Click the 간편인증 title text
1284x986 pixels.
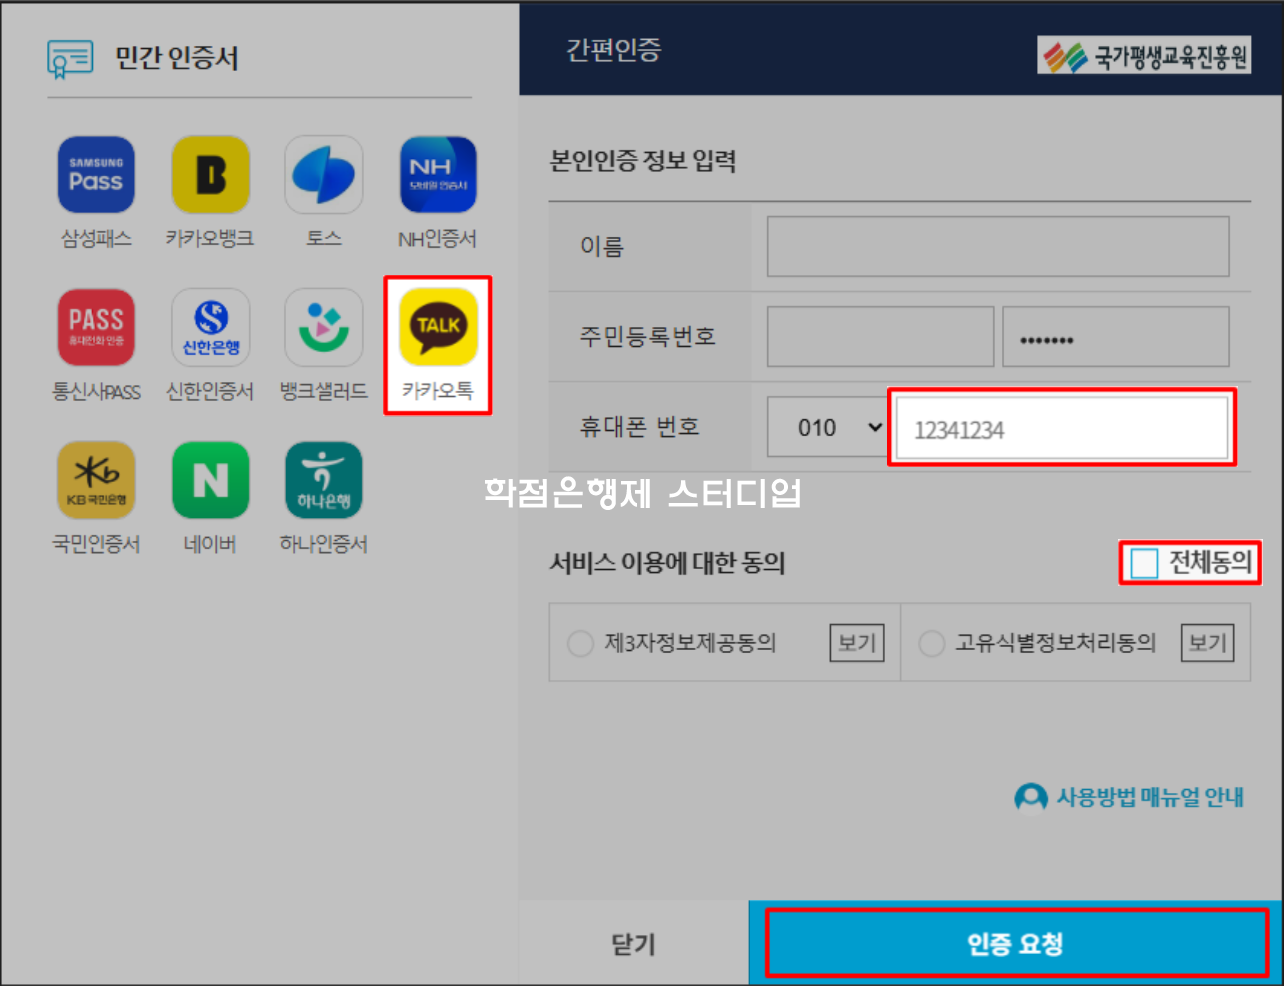[614, 49]
